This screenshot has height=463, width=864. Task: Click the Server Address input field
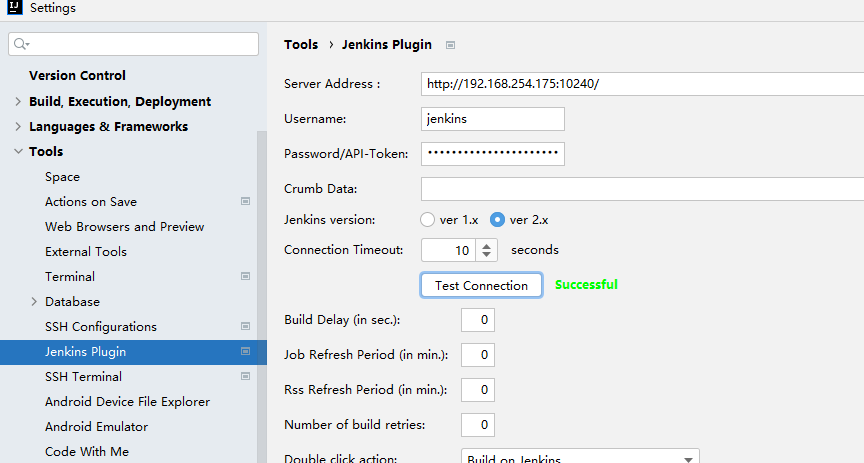(x=640, y=84)
